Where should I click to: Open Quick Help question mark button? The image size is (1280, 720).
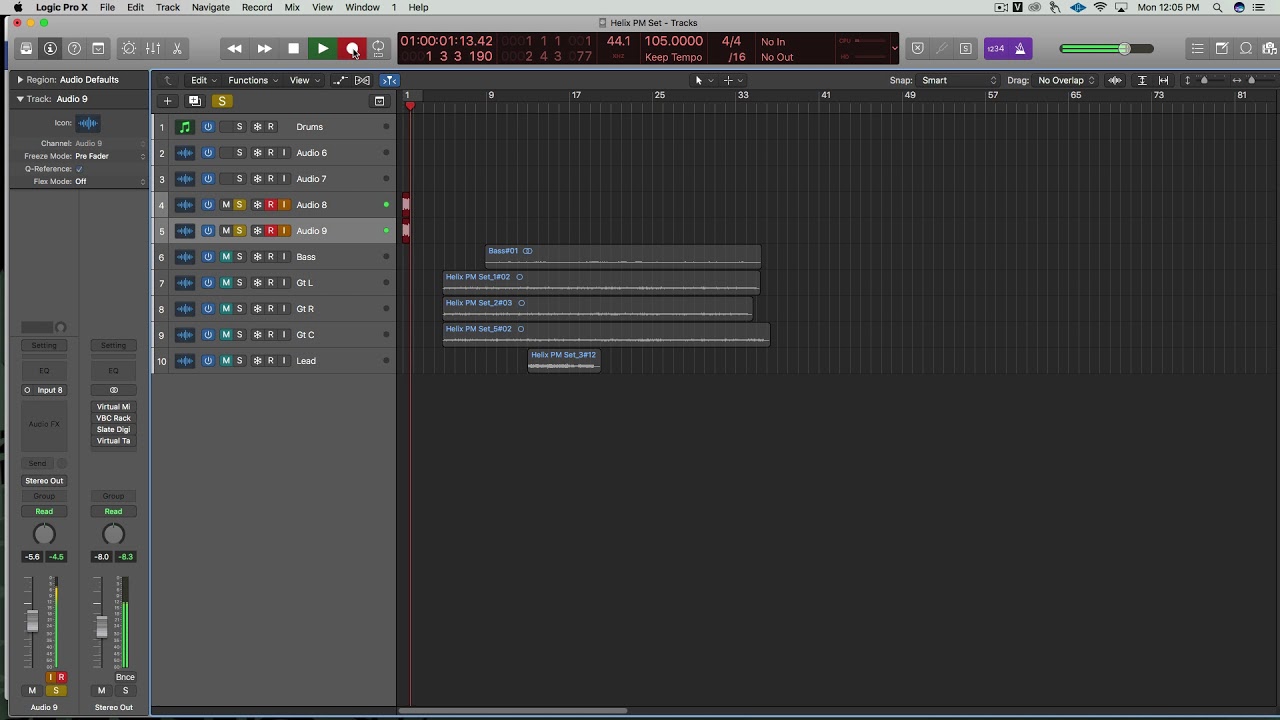(74, 48)
